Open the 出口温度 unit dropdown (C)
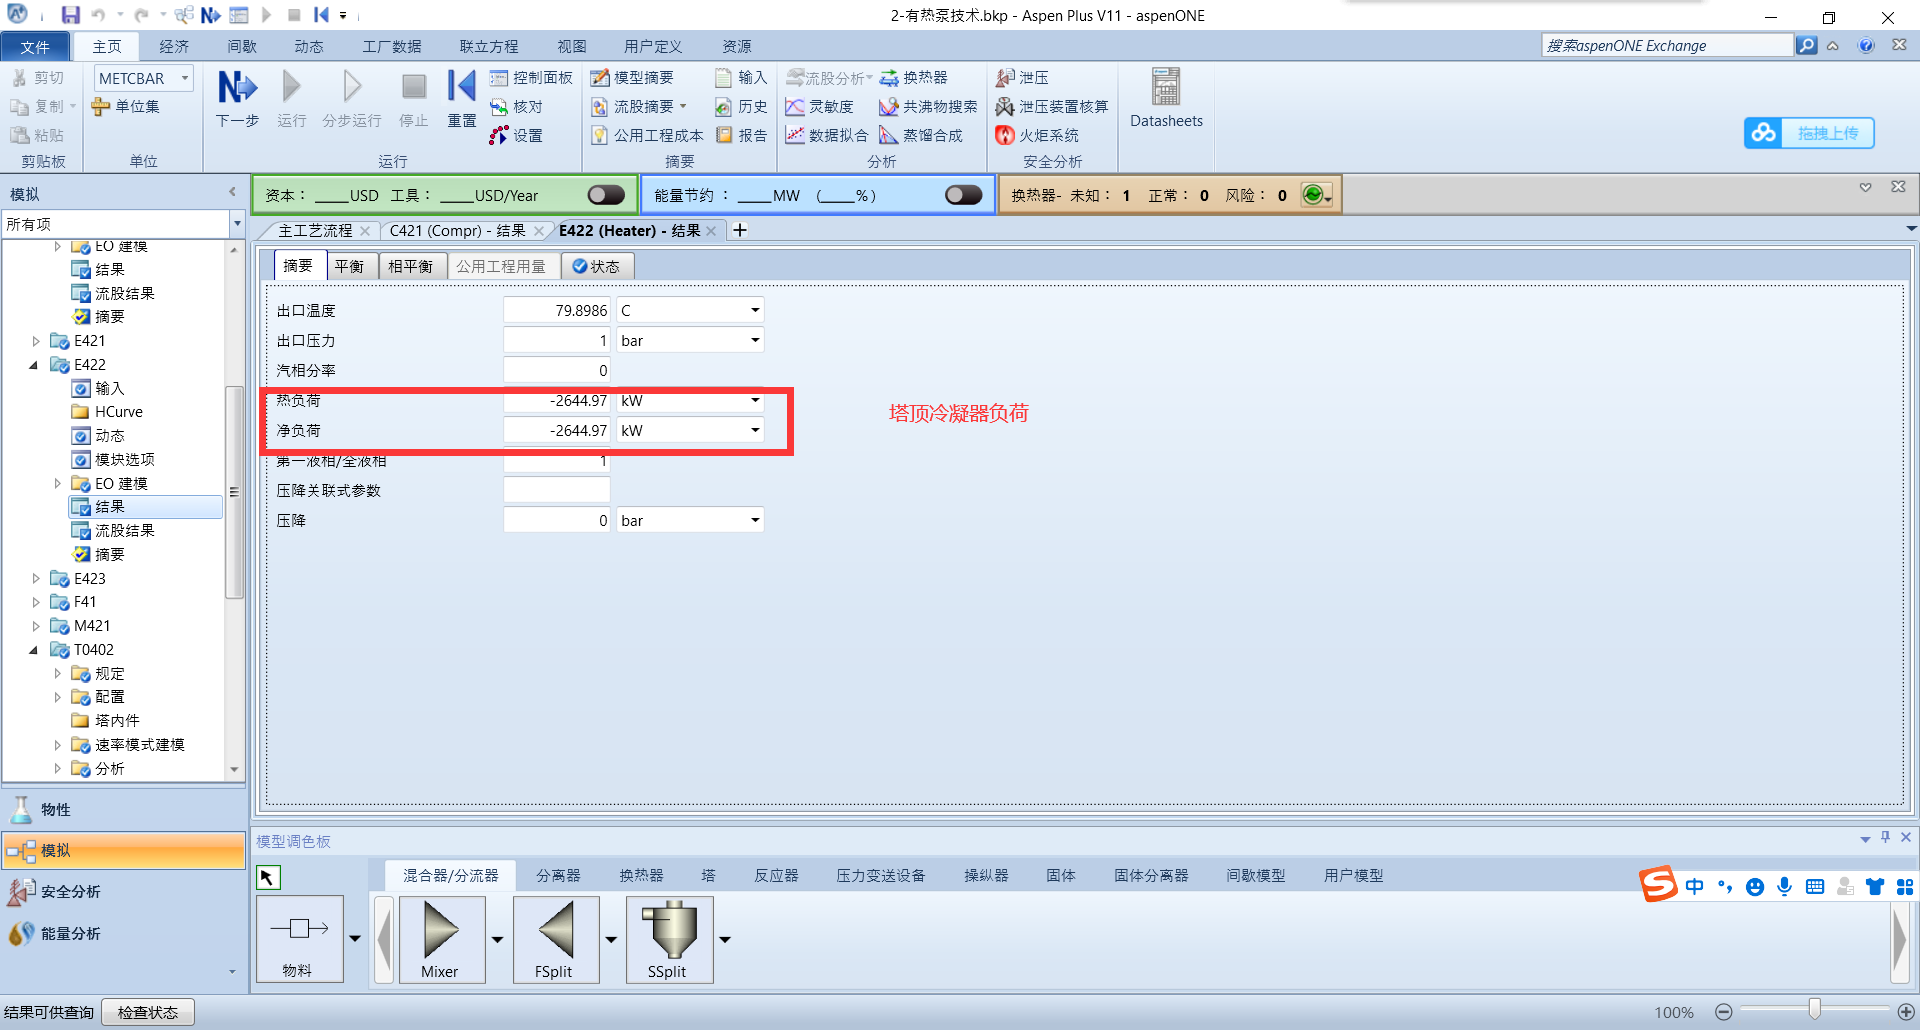 pyautogui.click(x=755, y=311)
